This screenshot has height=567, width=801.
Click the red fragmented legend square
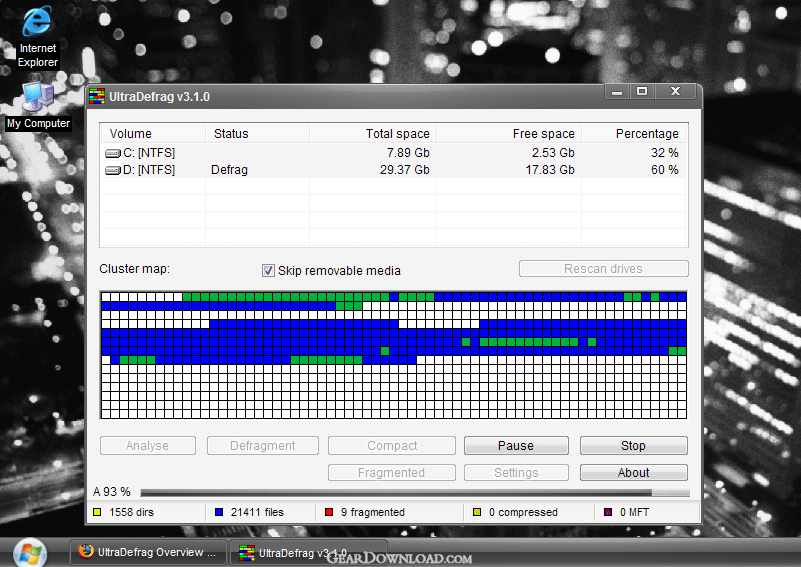pyautogui.click(x=329, y=512)
